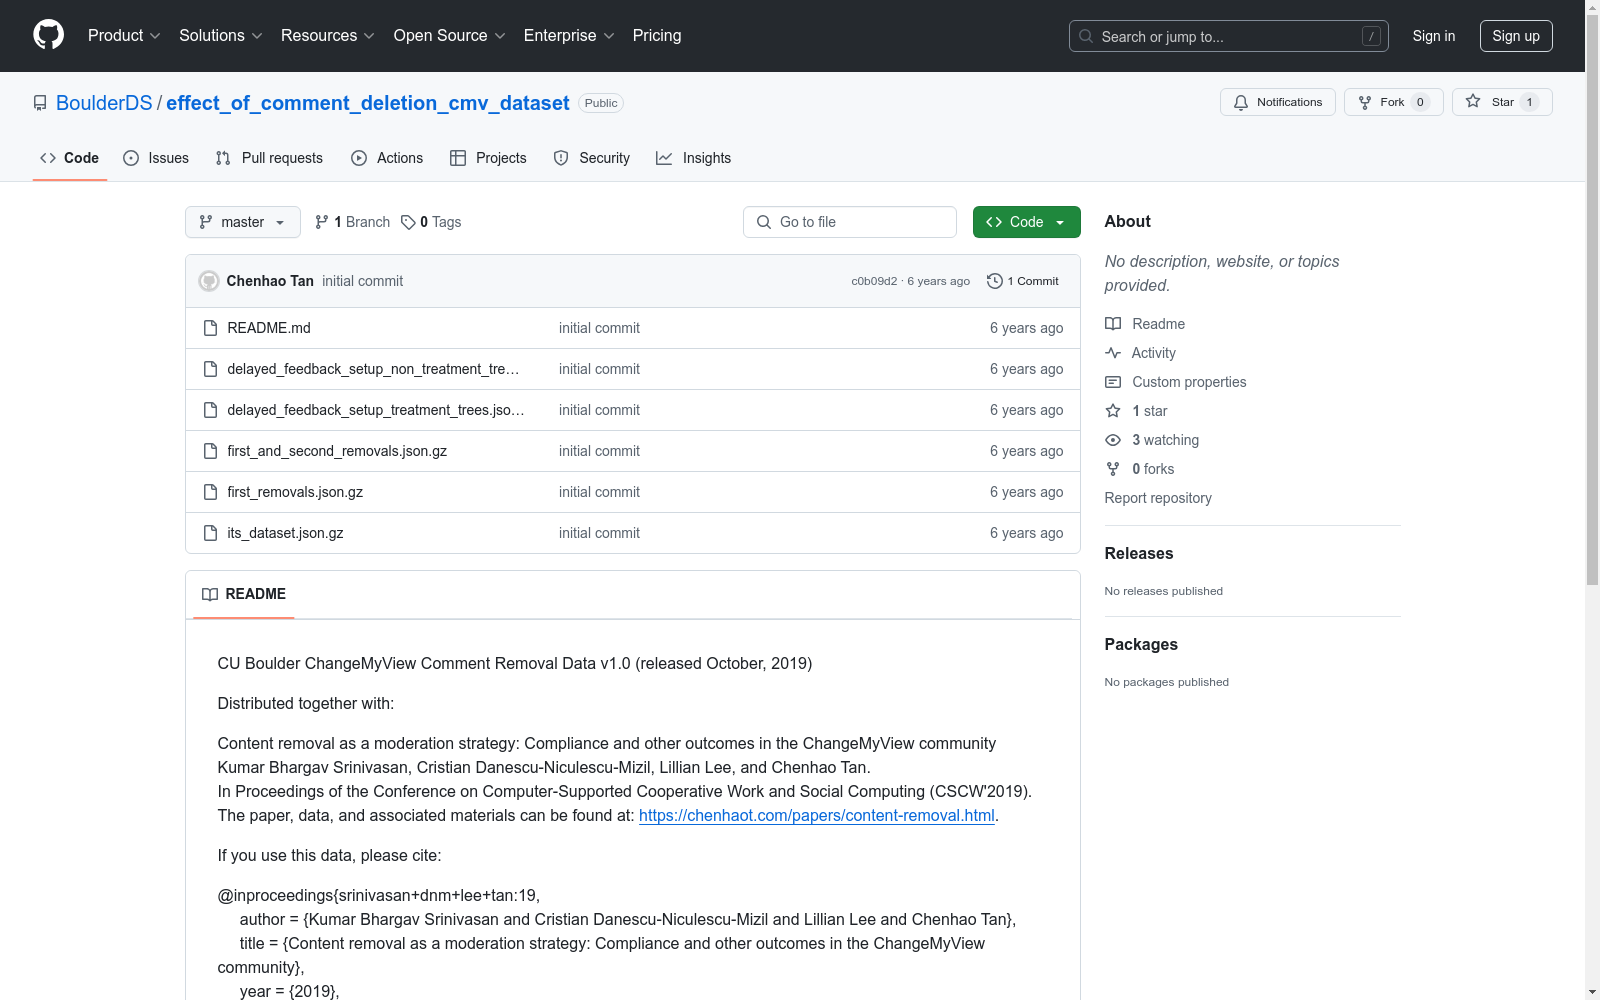Click the commit history clock icon
The width and height of the screenshot is (1600, 1000).
click(994, 281)
